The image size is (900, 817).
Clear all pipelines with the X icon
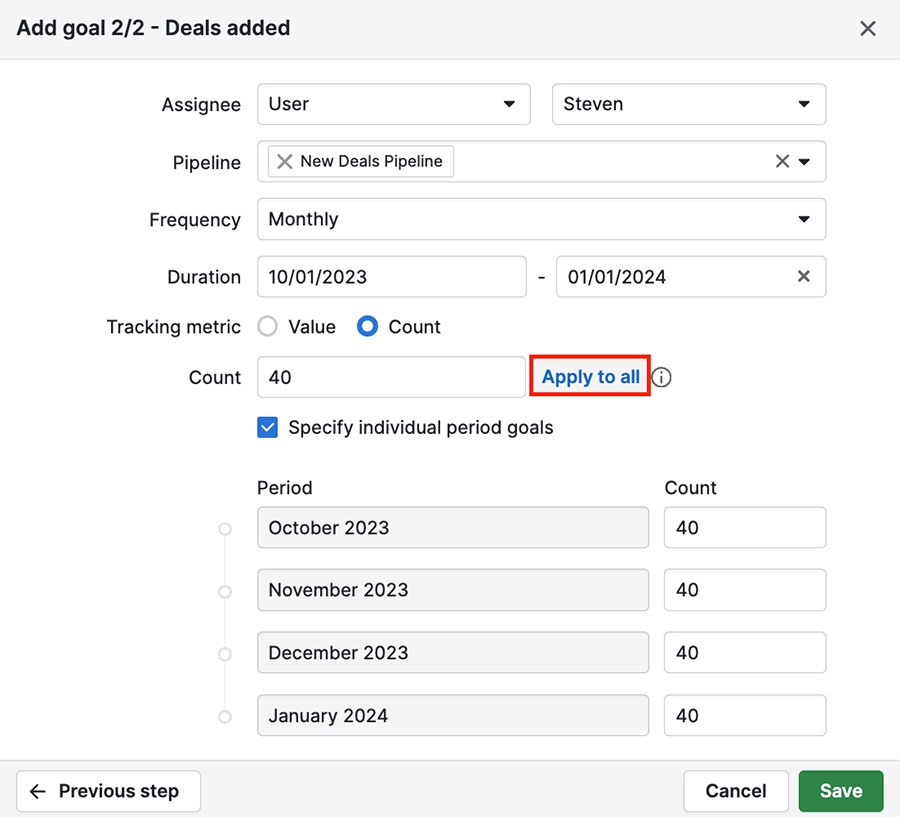(x=782, y=161)
